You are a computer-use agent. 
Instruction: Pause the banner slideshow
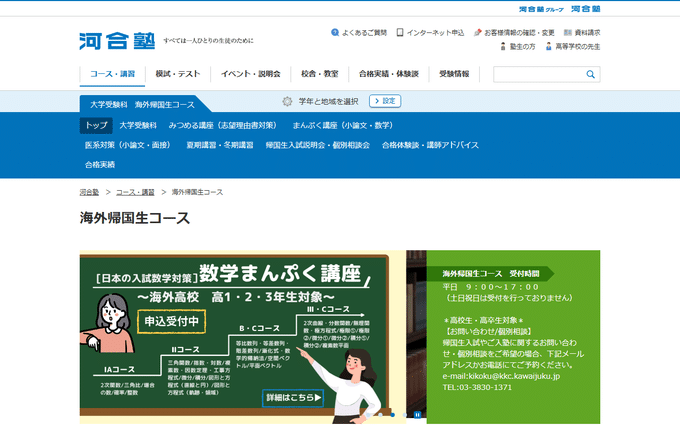[417, 415]
